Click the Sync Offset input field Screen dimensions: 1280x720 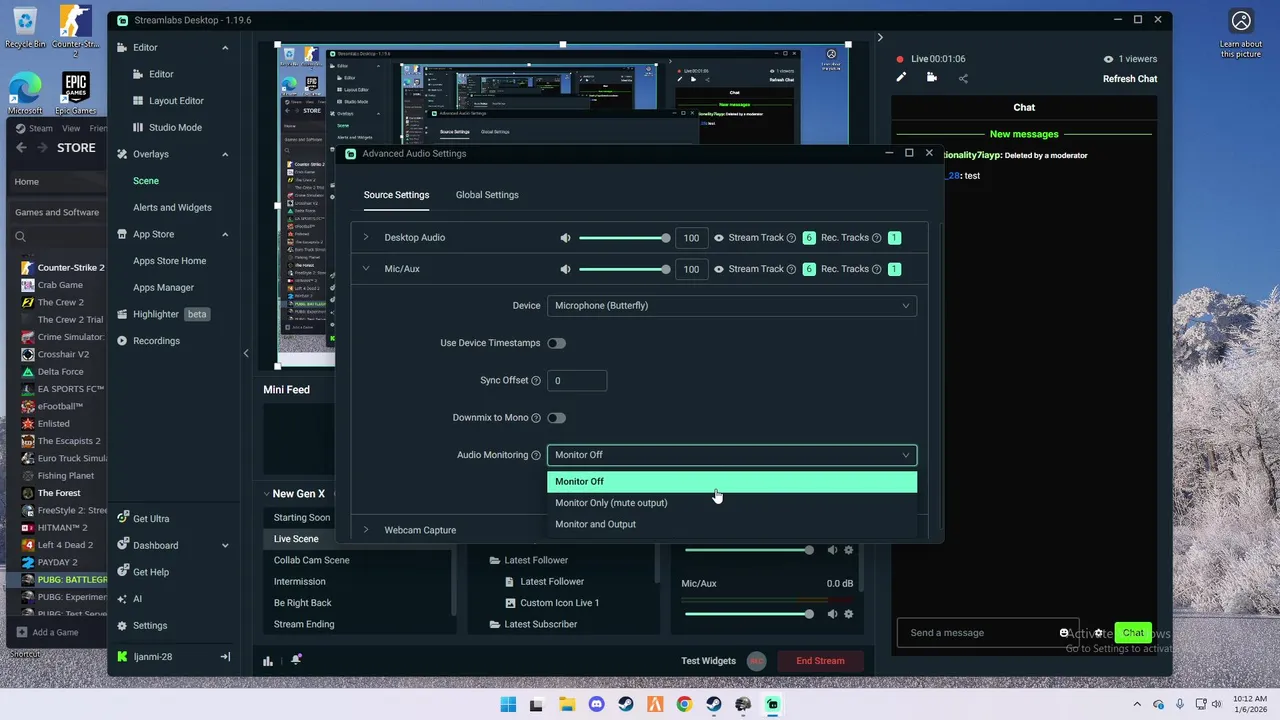(x=577, y=381)
